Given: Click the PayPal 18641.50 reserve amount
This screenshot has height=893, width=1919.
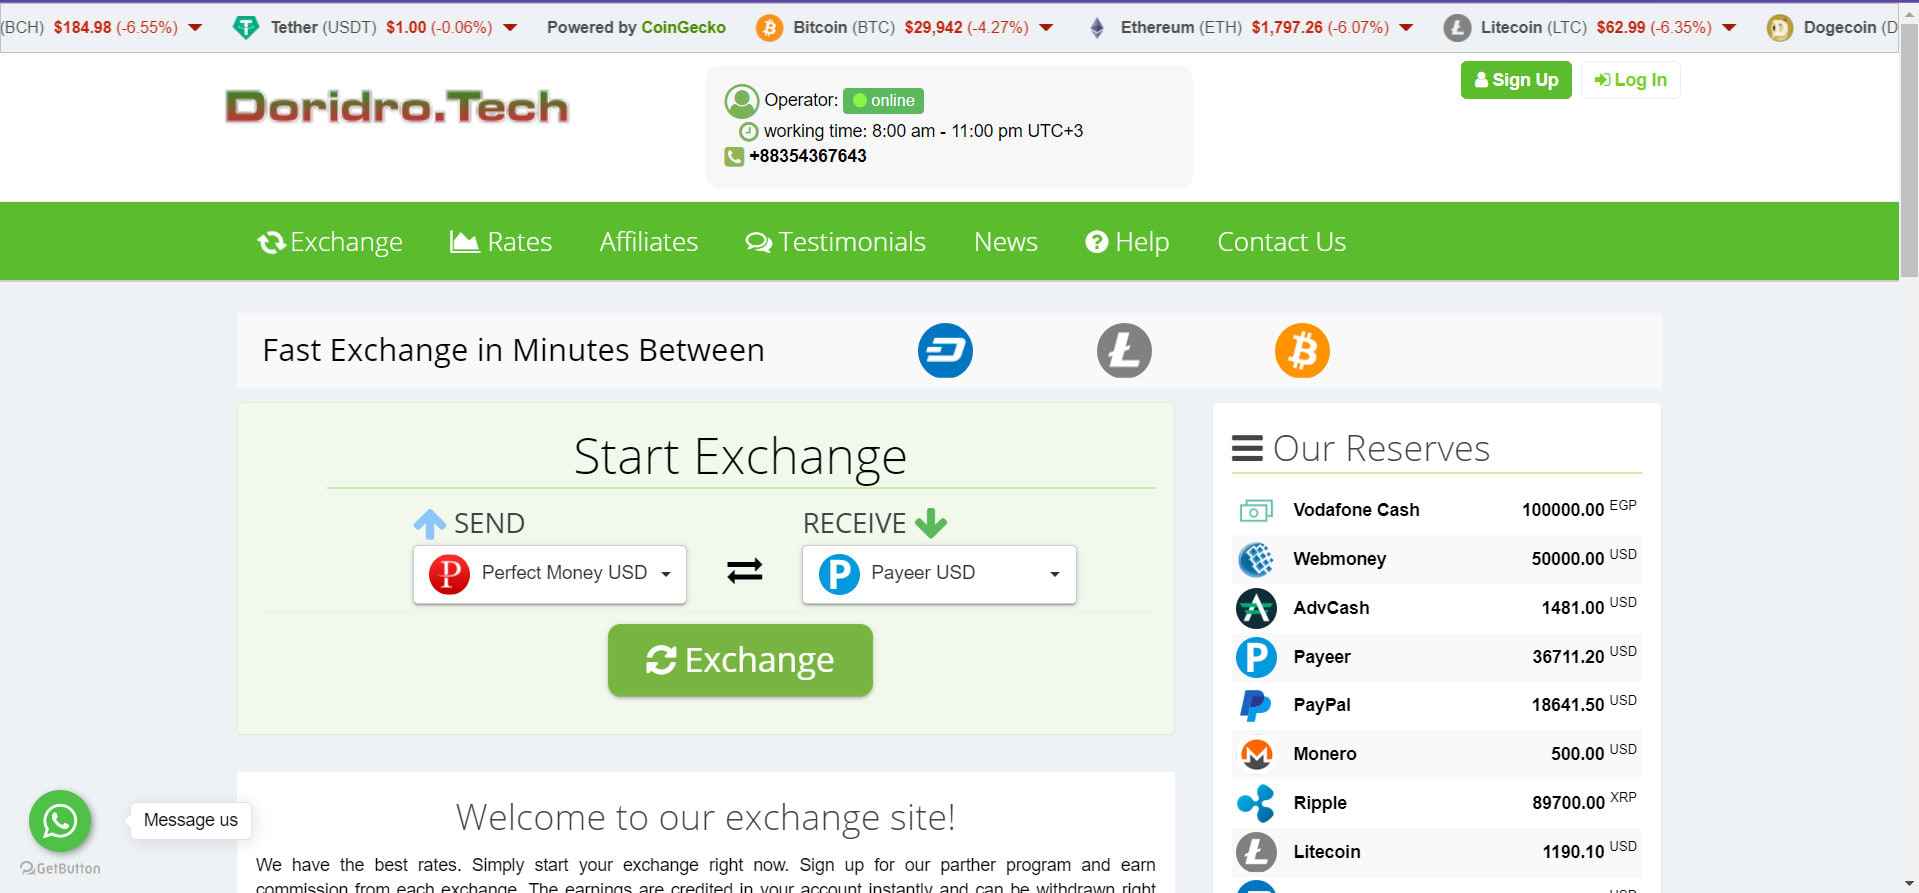Looking at the screenshot, I should pyautogui.click(x=1568, y=705).
